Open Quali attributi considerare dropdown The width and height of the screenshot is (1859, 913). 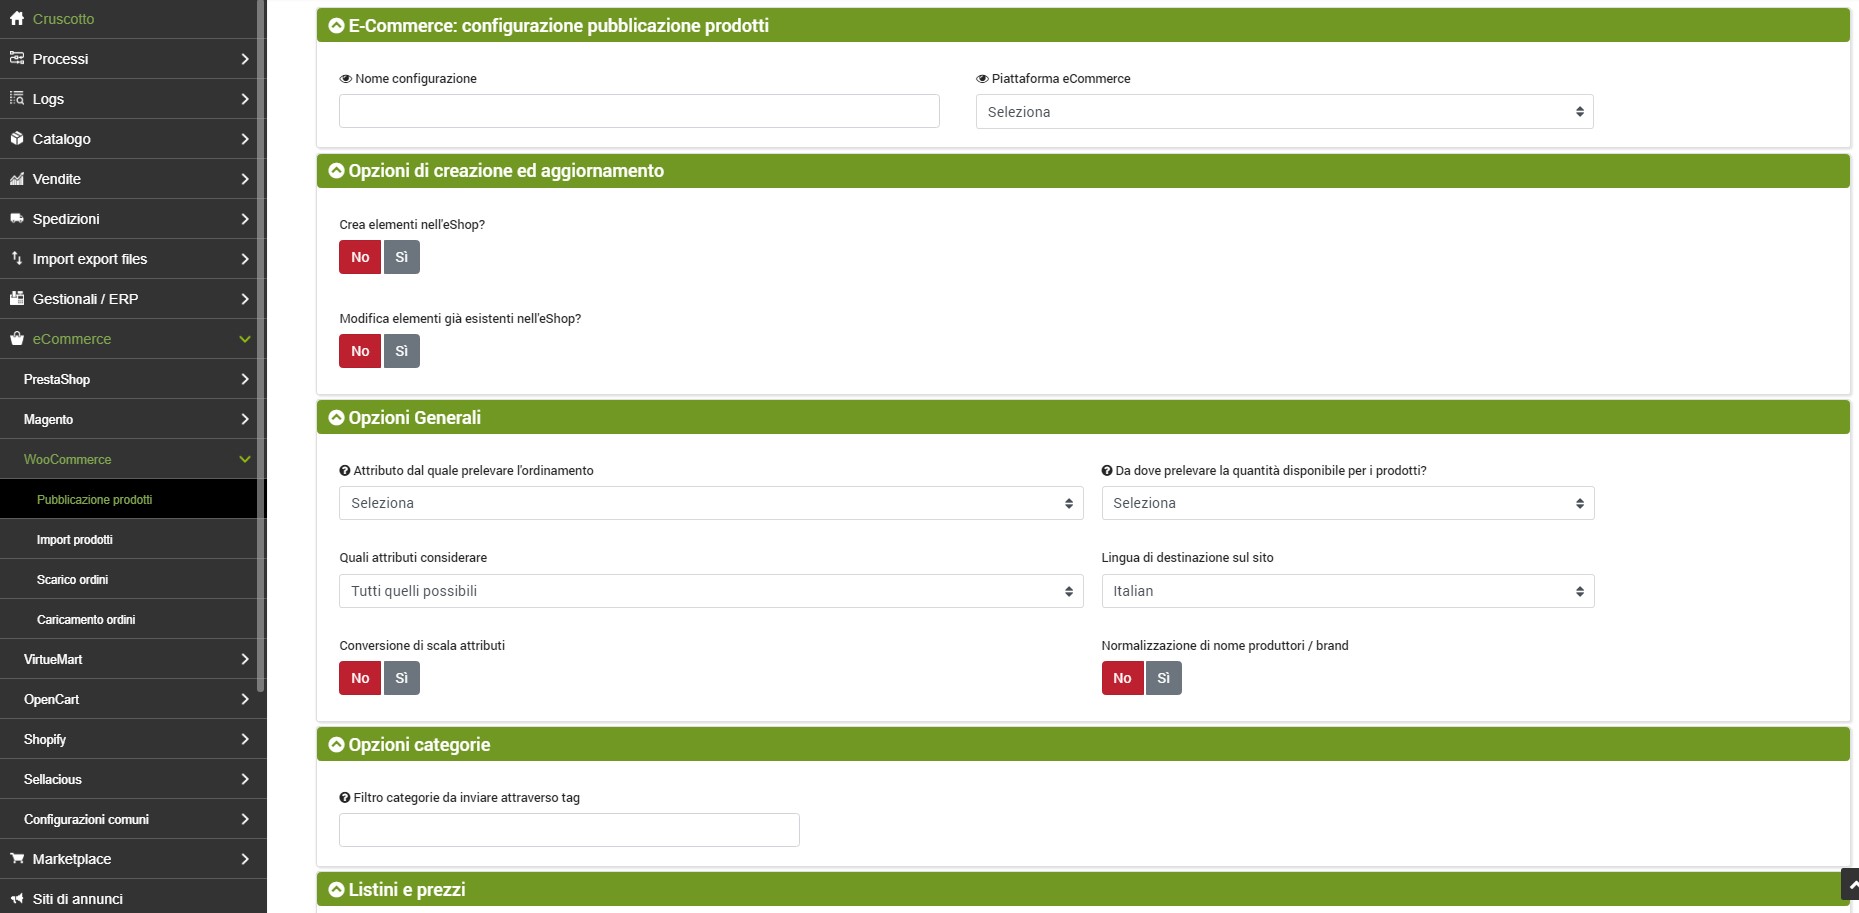click(711, 591)
